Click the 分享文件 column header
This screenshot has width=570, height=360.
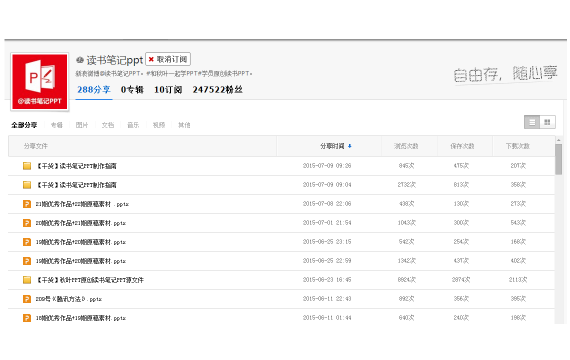point(36,146)
